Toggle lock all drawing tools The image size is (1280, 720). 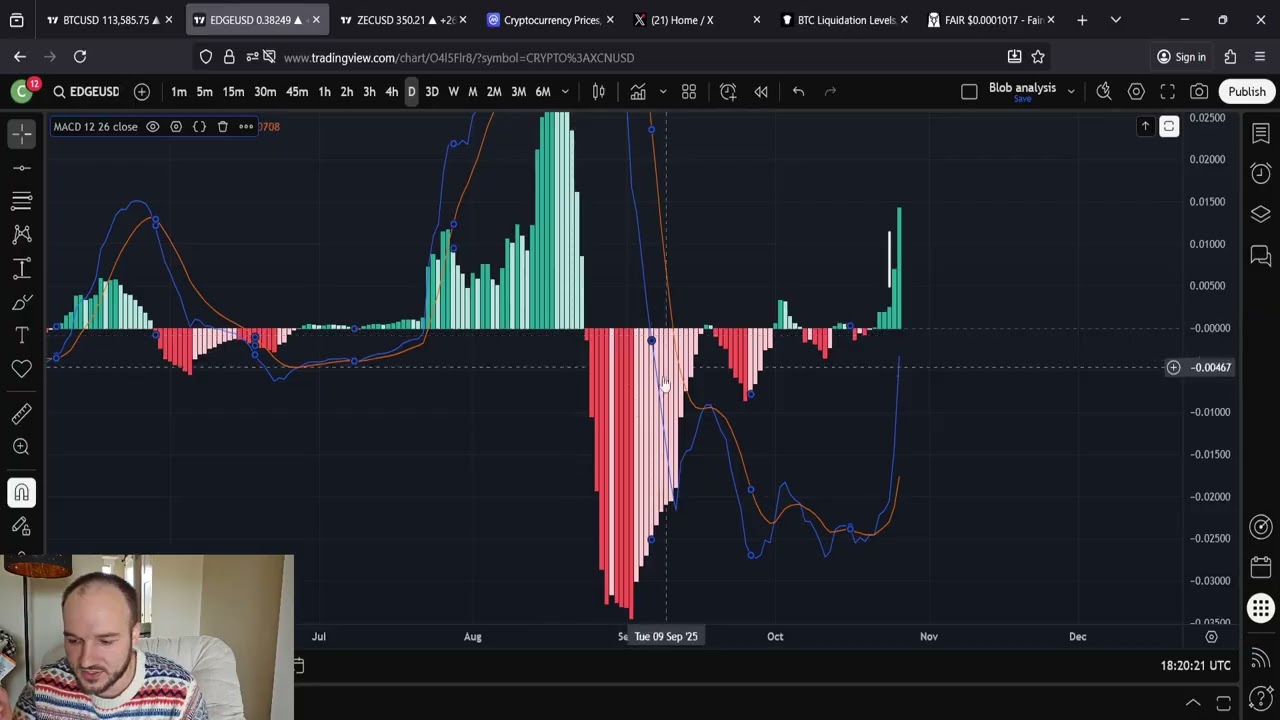(22, 526)
